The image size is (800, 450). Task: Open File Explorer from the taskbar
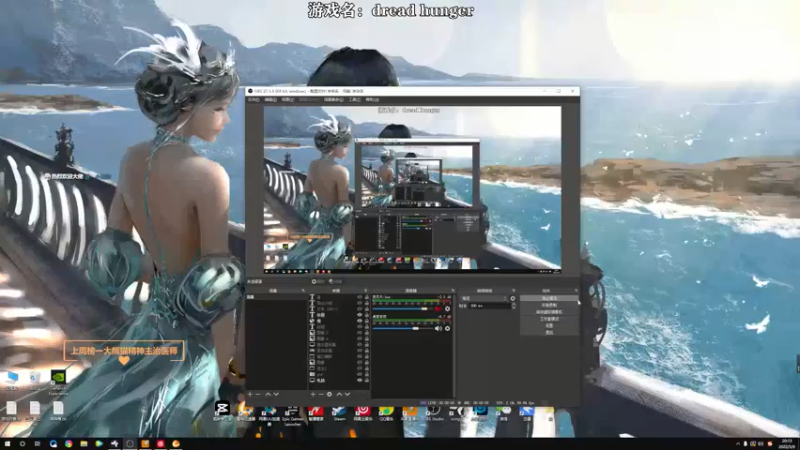pyautogui.click(x=84, y=444)
